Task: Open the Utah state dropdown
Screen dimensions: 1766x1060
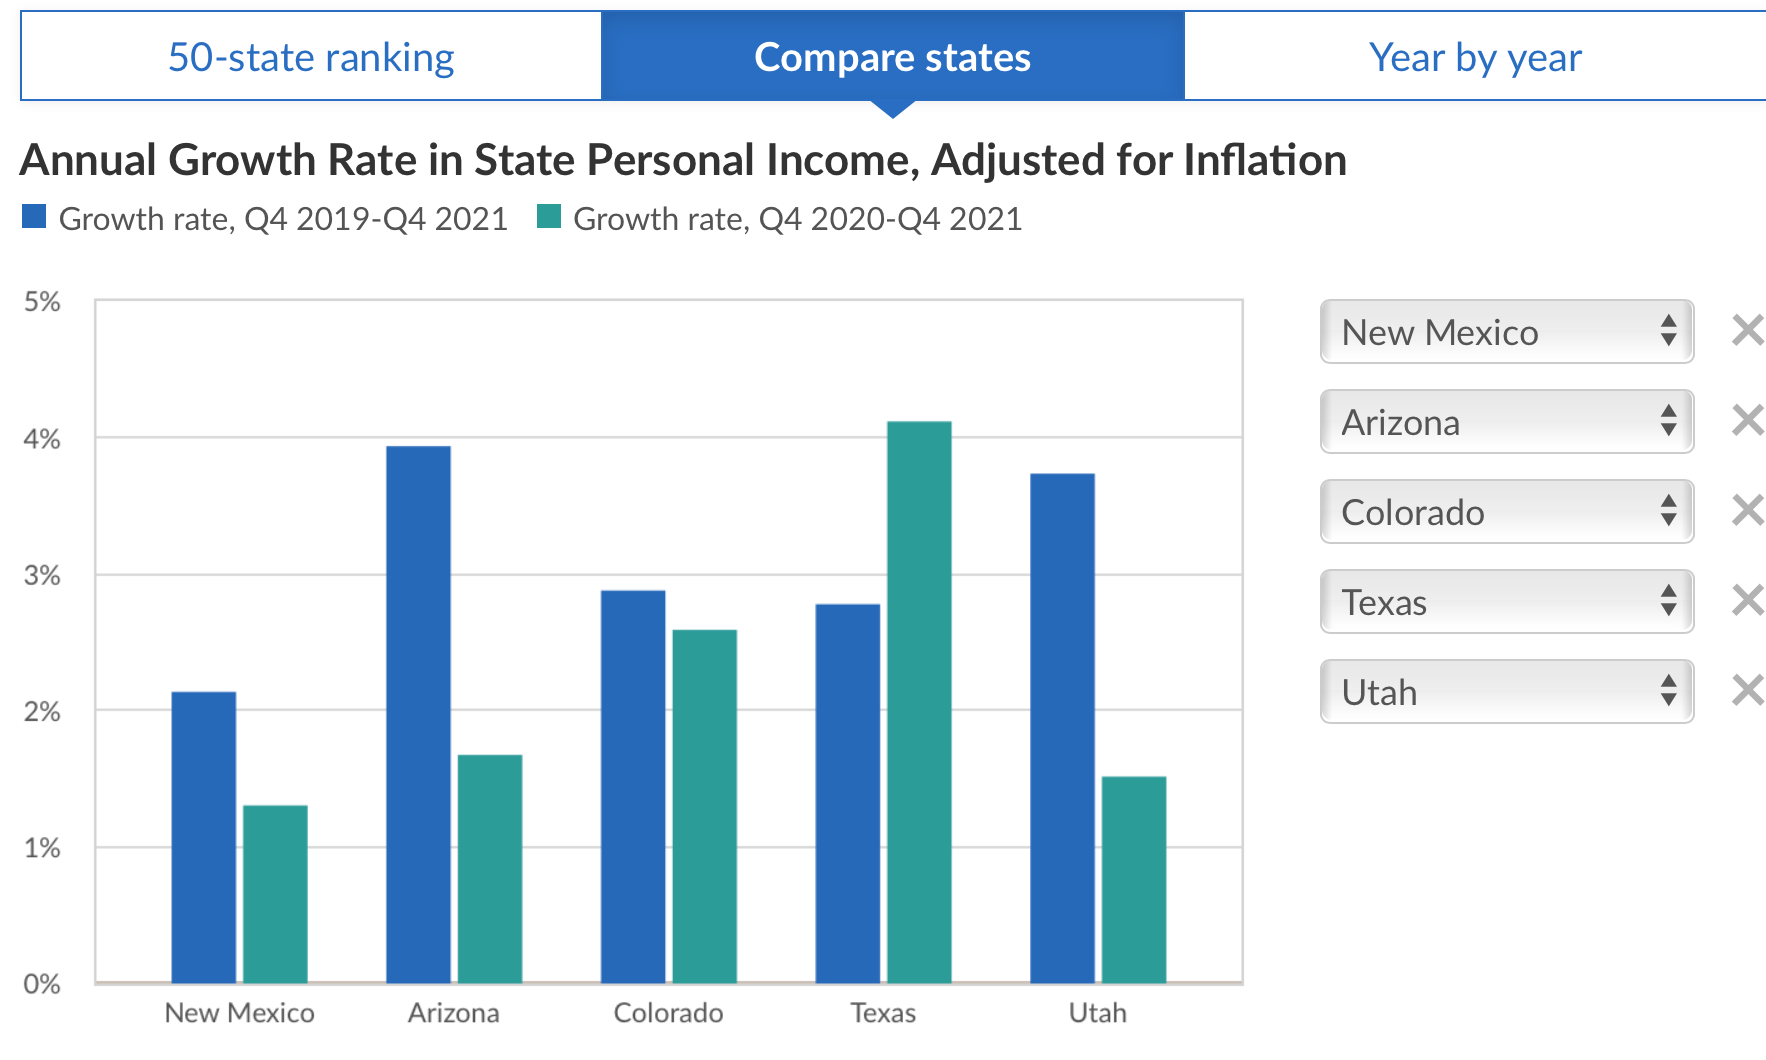Action: coord(1506,691)
